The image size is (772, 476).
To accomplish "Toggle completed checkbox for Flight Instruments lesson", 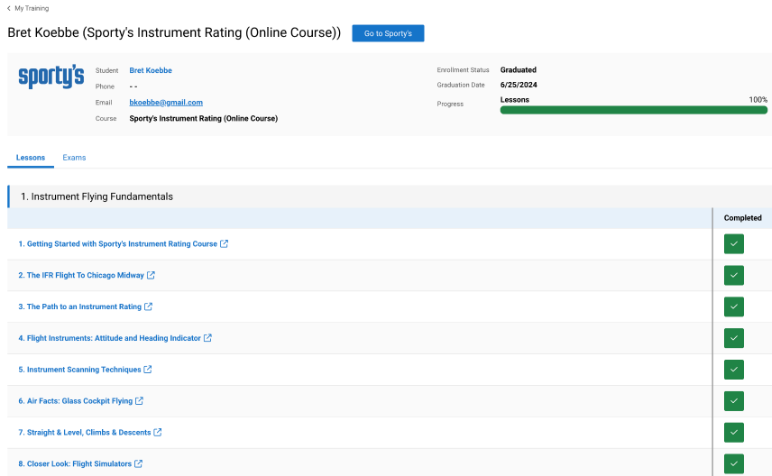I will (x=734, y=338).
